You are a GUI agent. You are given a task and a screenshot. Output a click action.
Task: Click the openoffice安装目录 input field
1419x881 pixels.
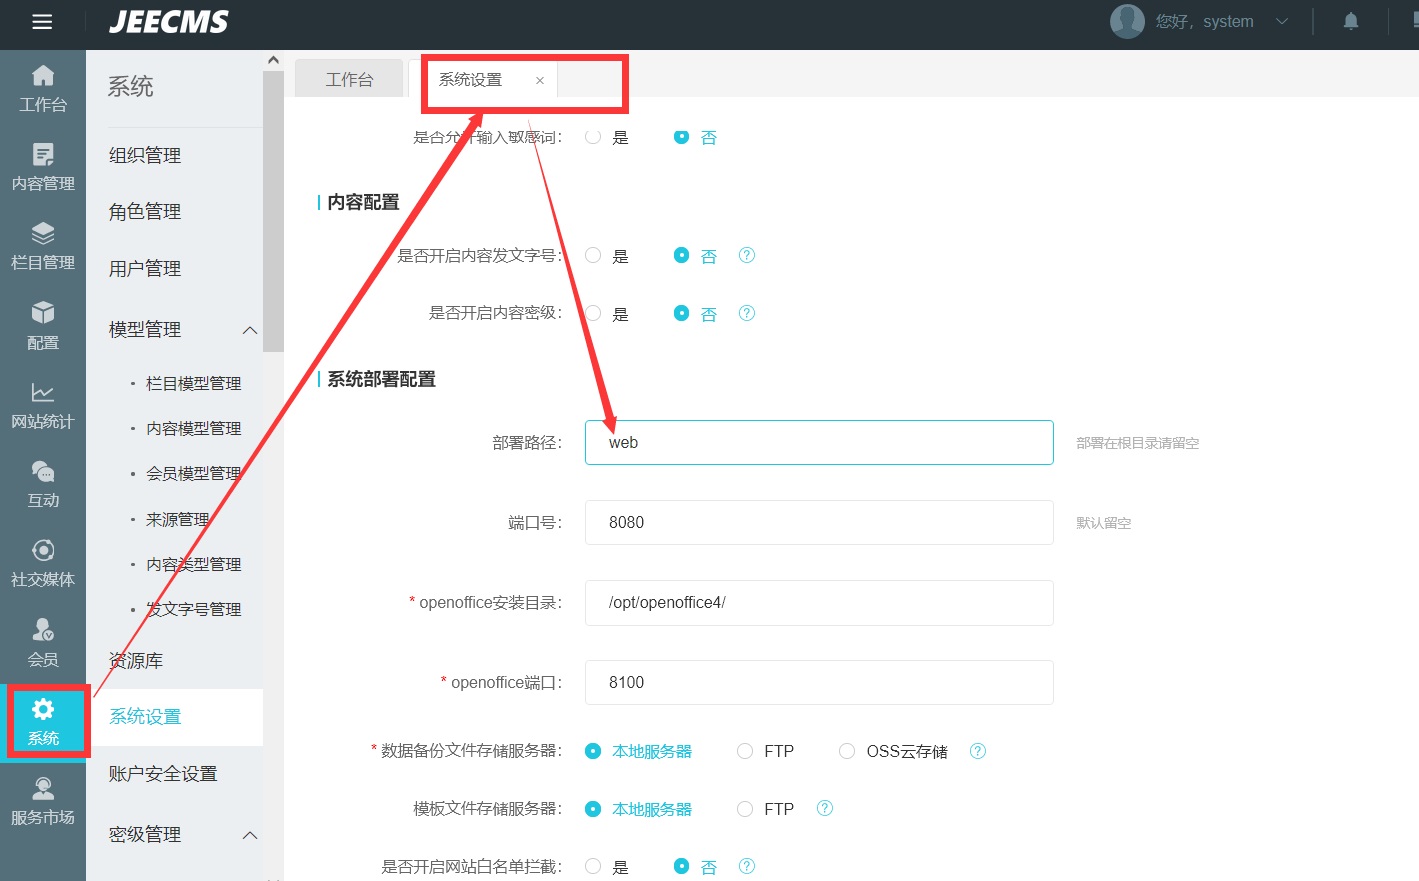pyautogui.click(x=819, y=602)
